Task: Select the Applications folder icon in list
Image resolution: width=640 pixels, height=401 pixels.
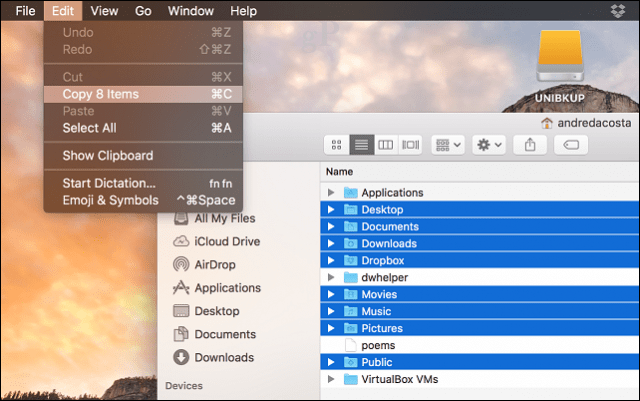Action: 351,192
